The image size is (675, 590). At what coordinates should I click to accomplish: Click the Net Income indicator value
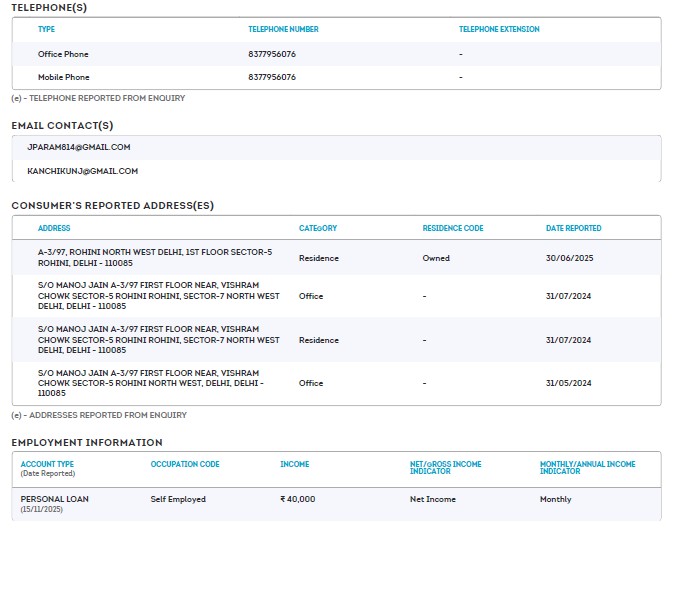433,499
